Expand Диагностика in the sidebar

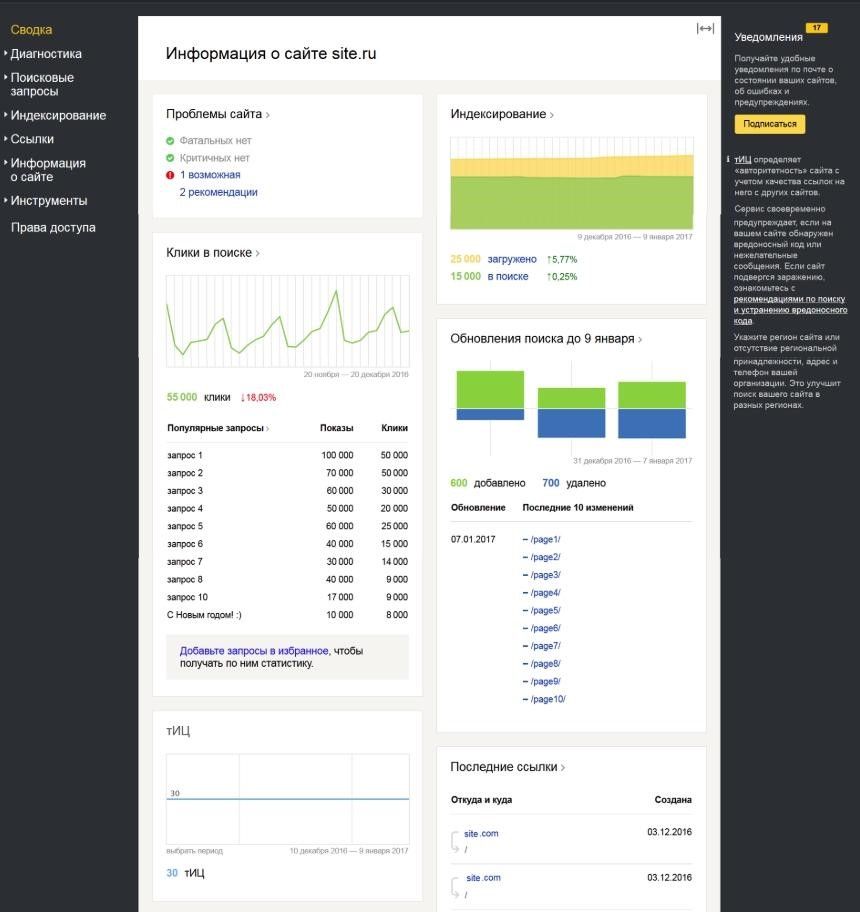[46, 54]
